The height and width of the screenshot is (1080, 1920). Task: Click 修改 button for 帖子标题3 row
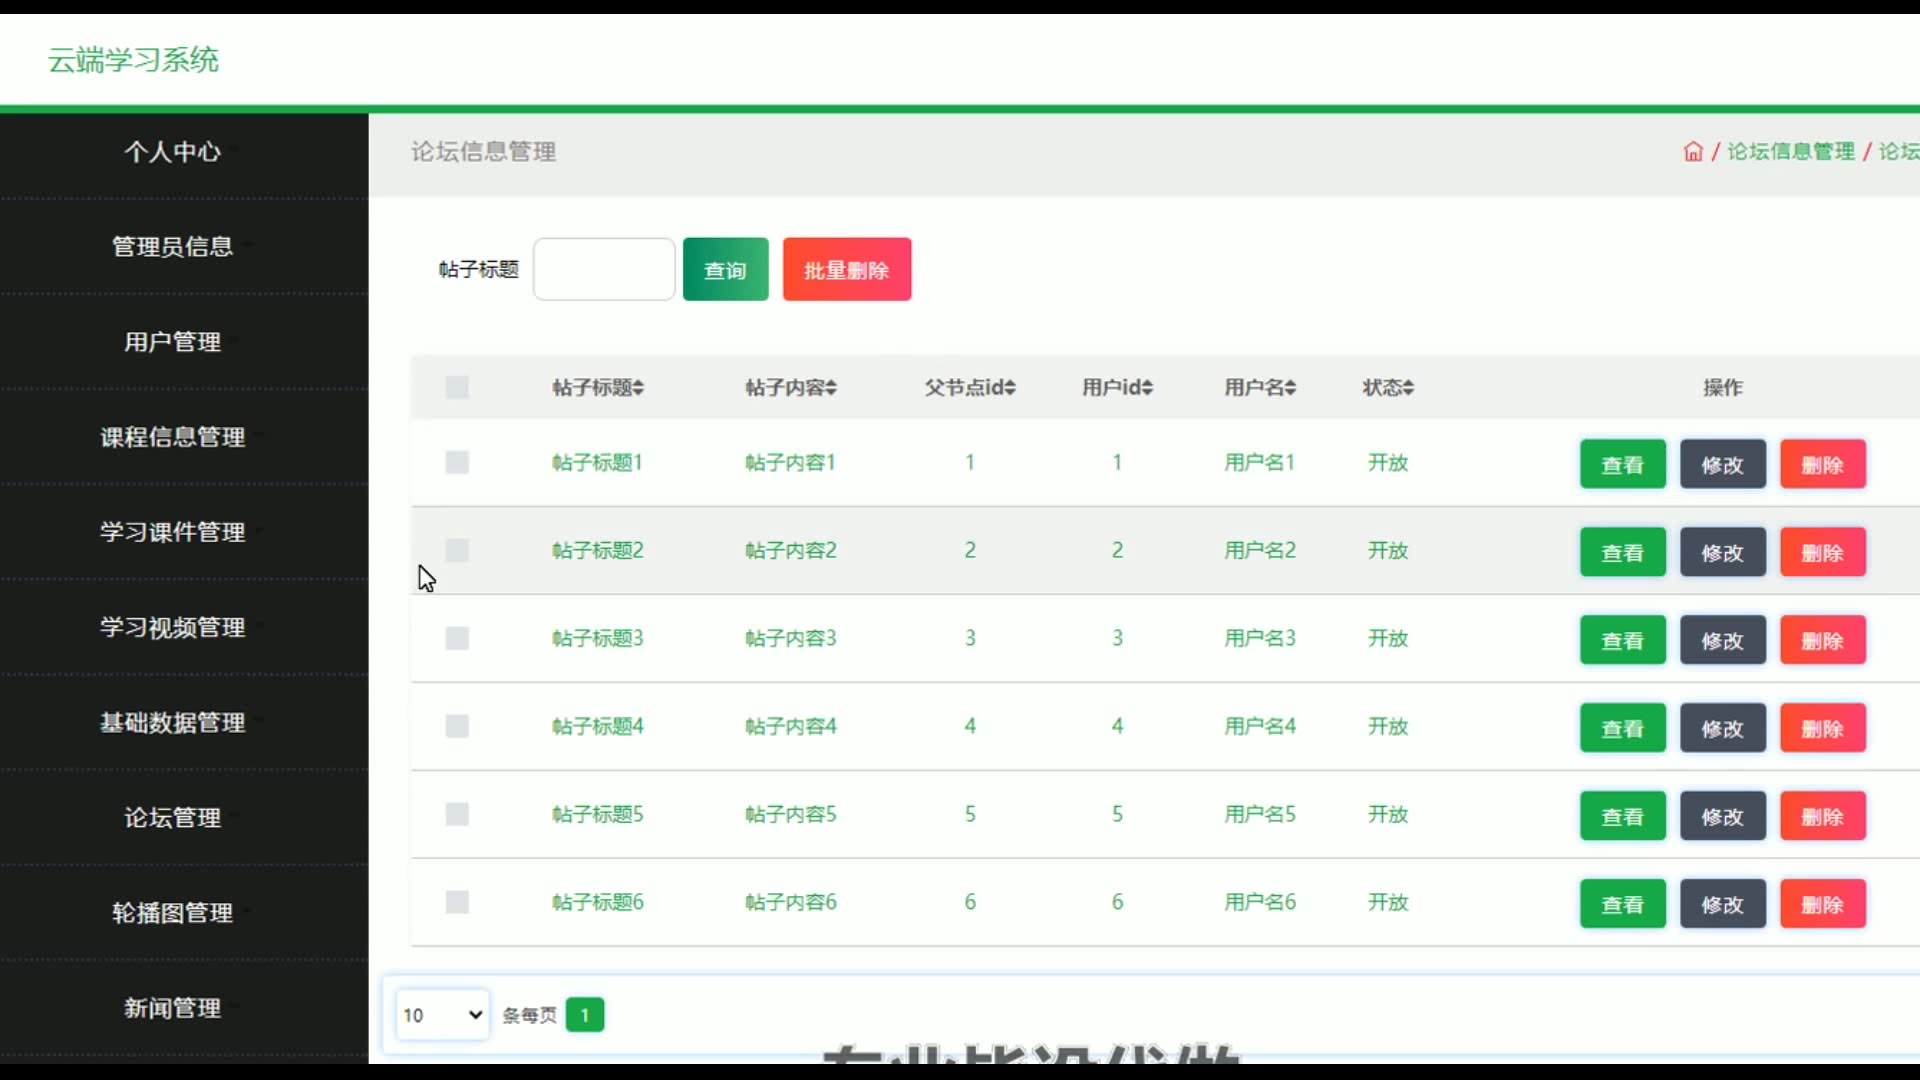coord(1722,640)
